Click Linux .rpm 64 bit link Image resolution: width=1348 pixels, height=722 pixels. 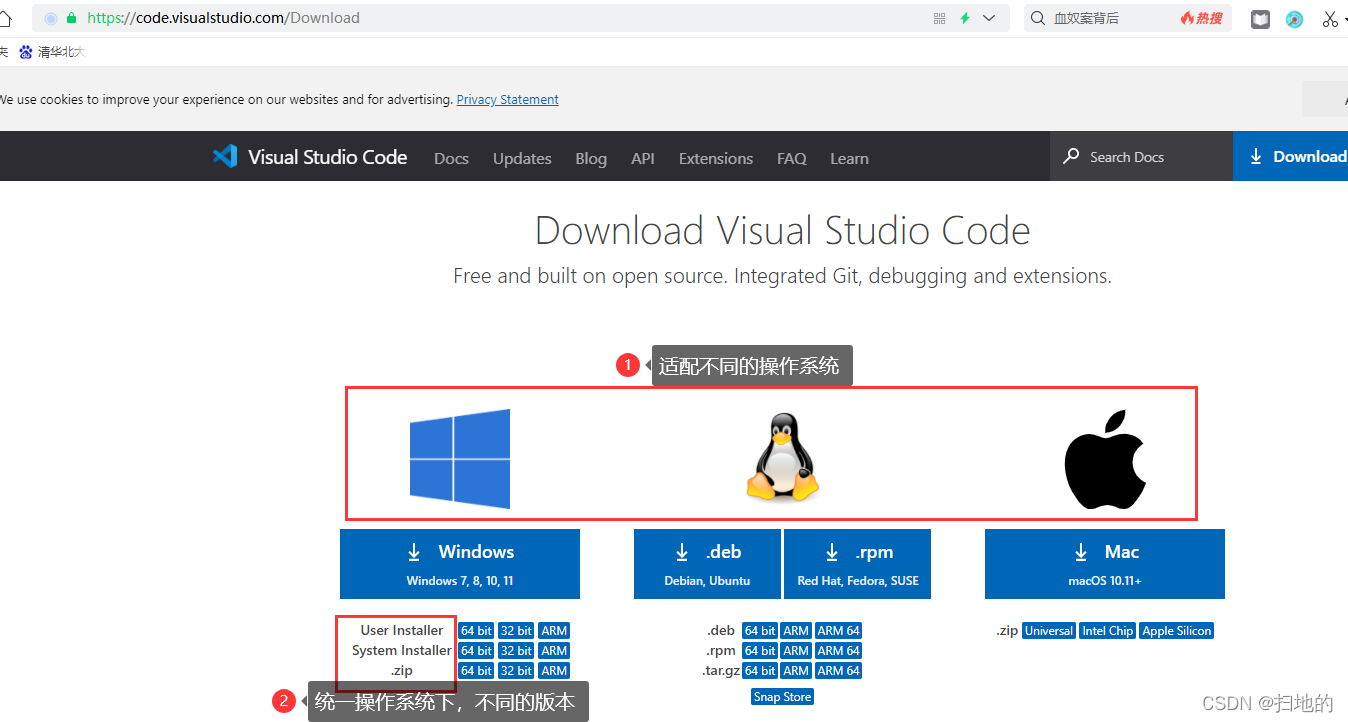[x=760, y=651]
